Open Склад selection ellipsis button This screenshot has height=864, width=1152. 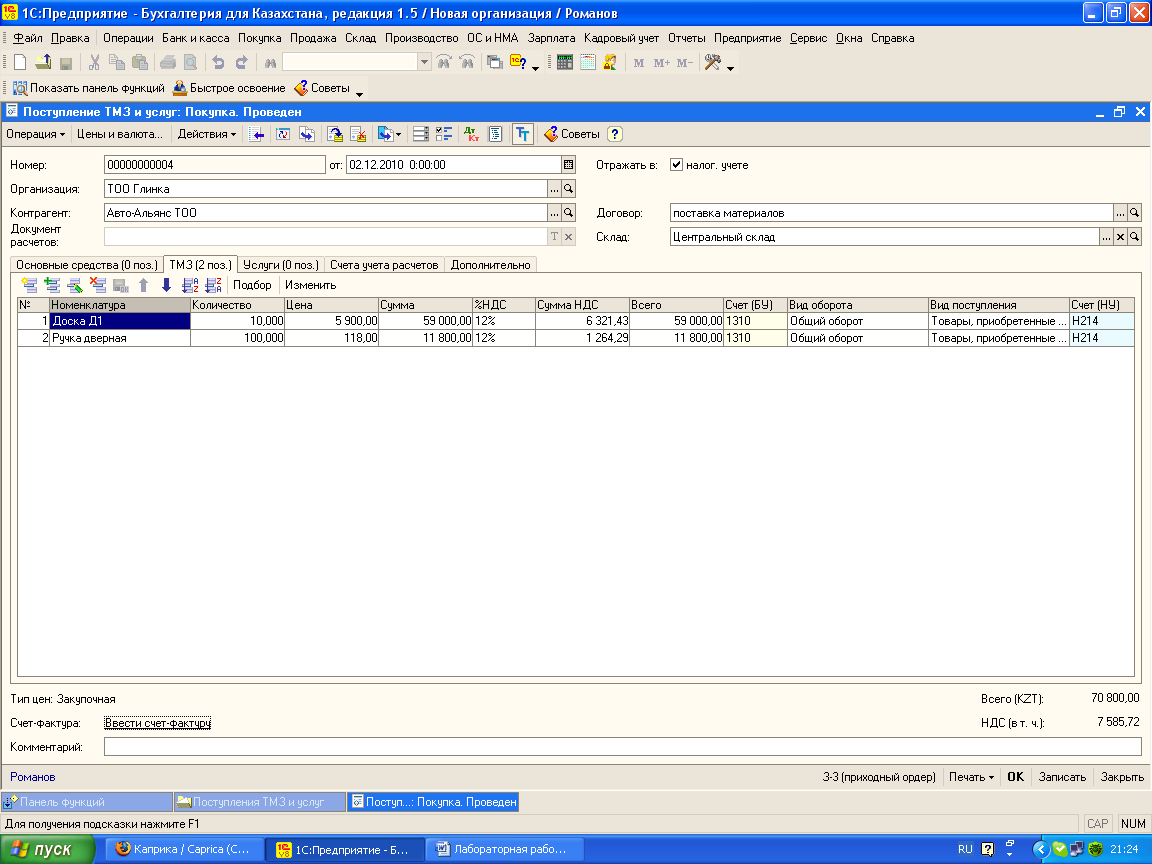click(1106, 237)
